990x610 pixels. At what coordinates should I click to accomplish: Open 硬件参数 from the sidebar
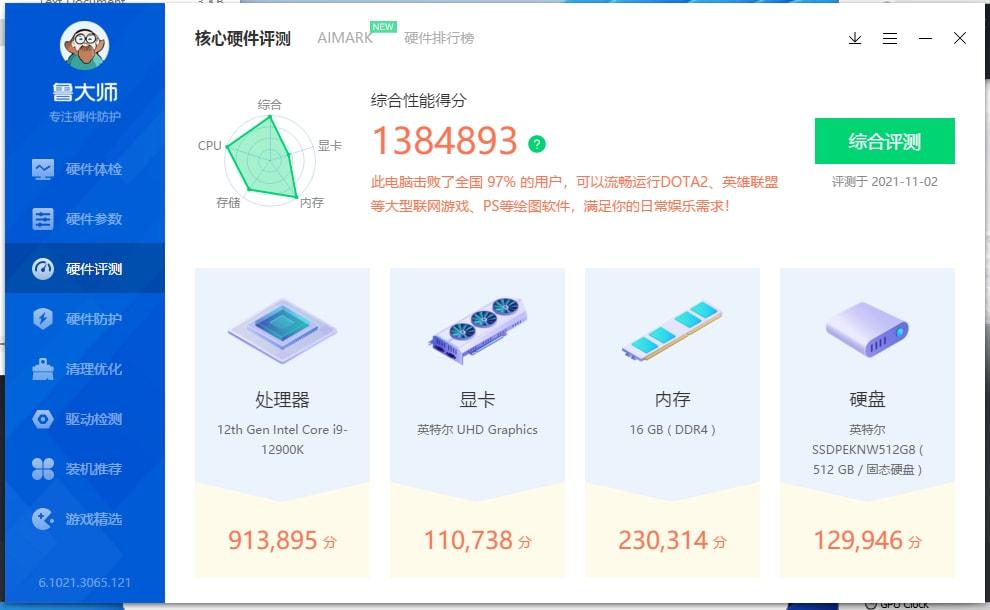[85, 219]
